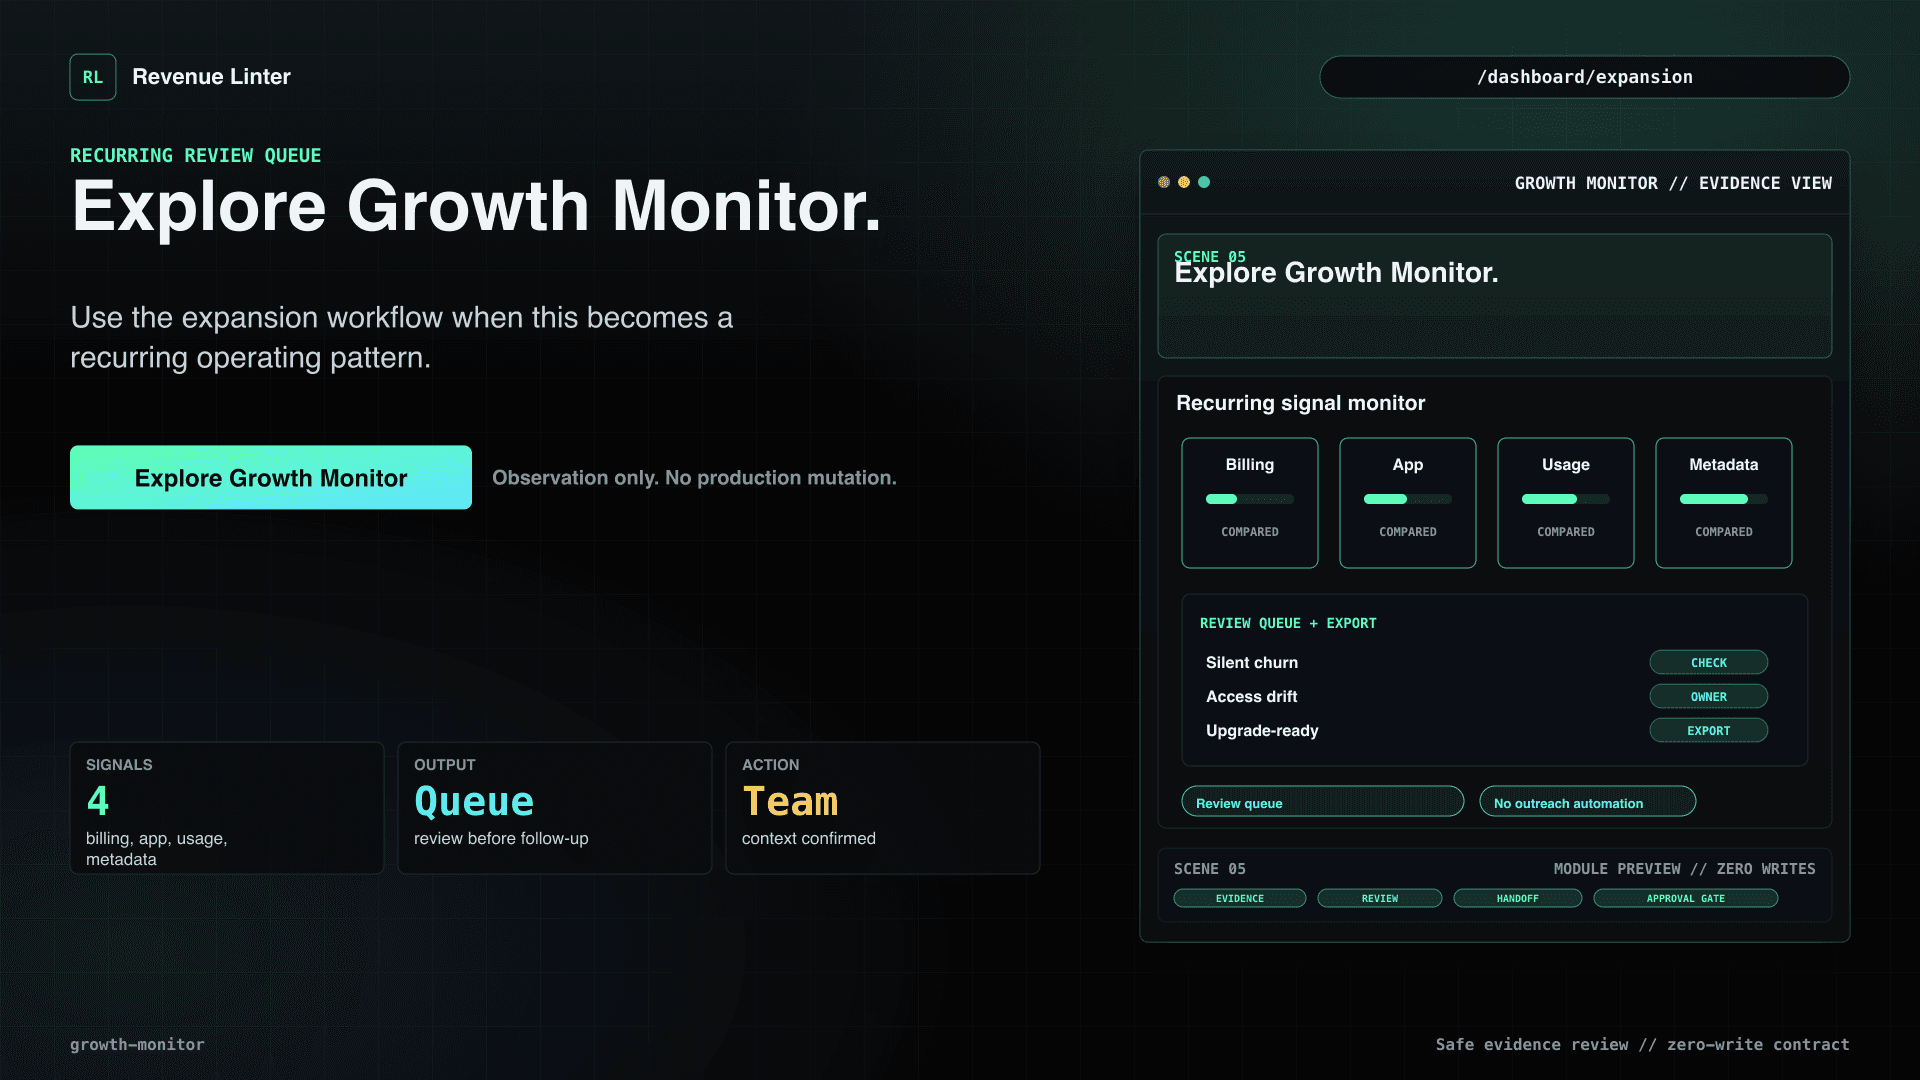This screenshot has height=1080, width=1920.
Task: Click COMPARED status under Billing
Action: point(1250,532)
